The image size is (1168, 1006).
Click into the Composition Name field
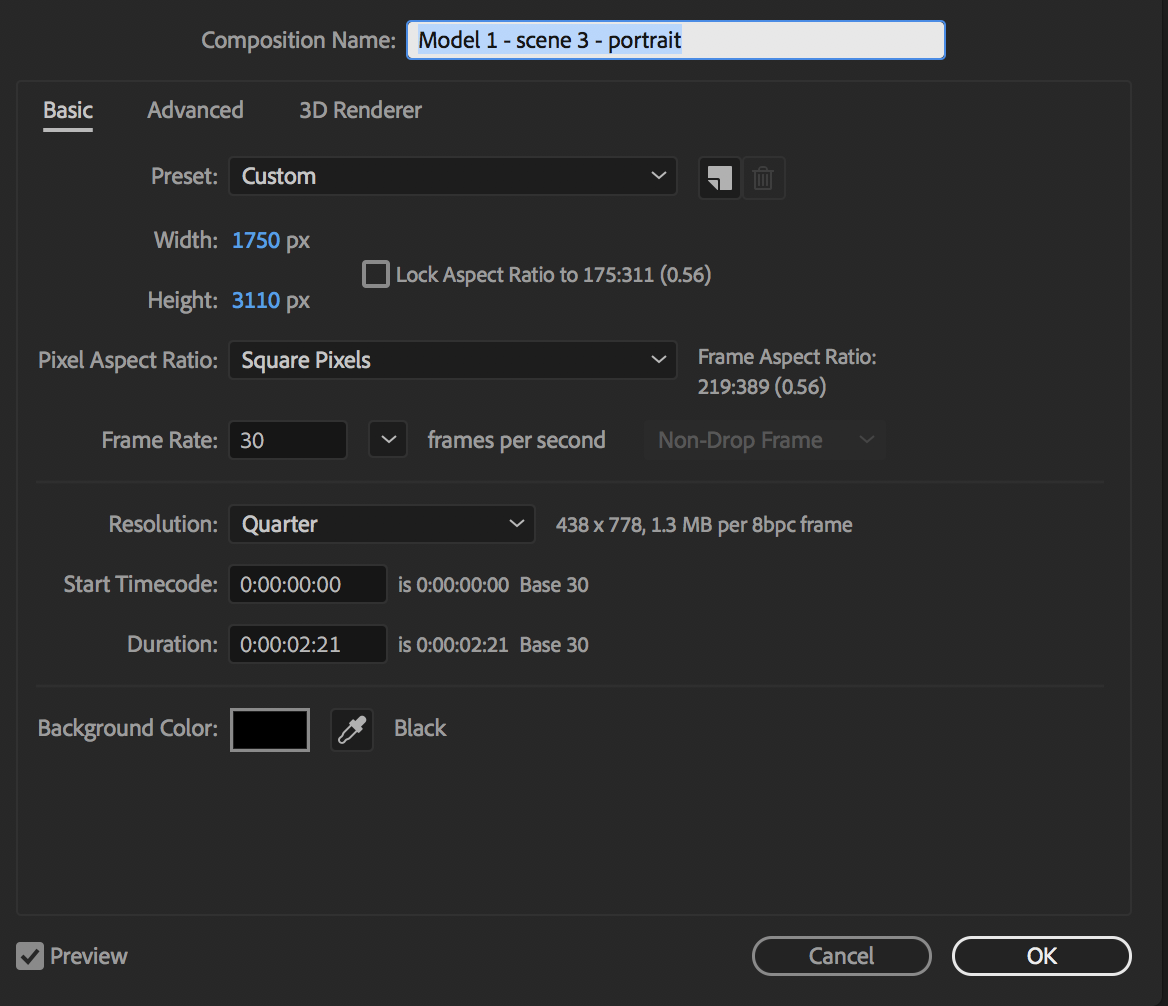point(675,41)
